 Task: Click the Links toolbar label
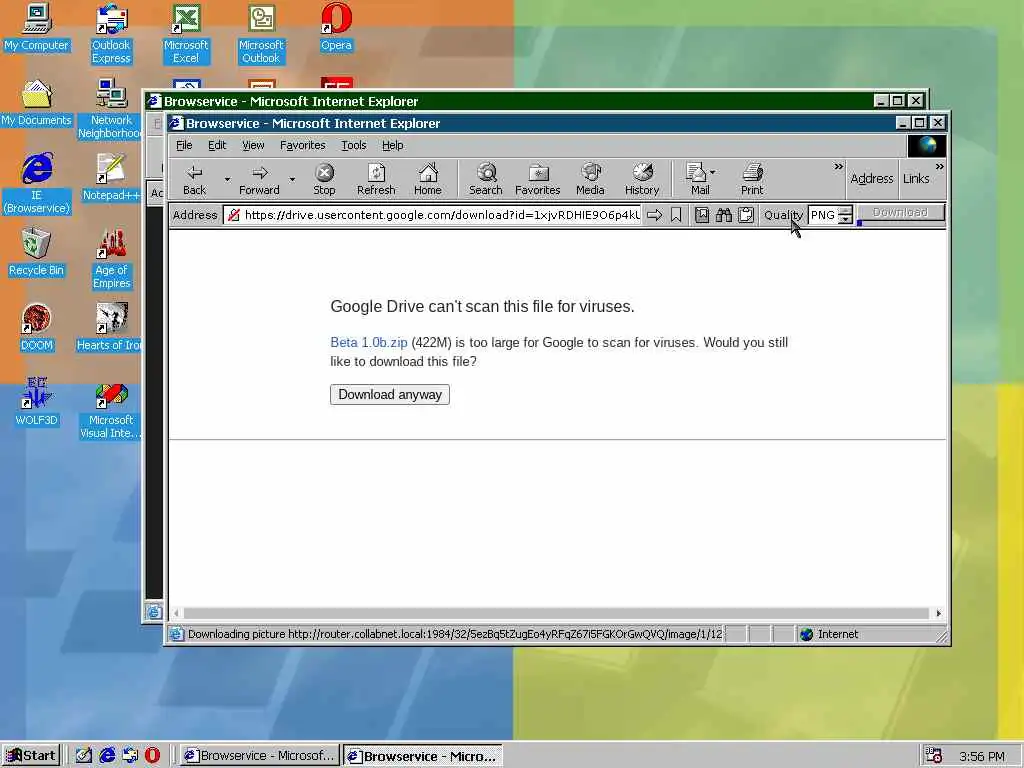coord(916,178)
